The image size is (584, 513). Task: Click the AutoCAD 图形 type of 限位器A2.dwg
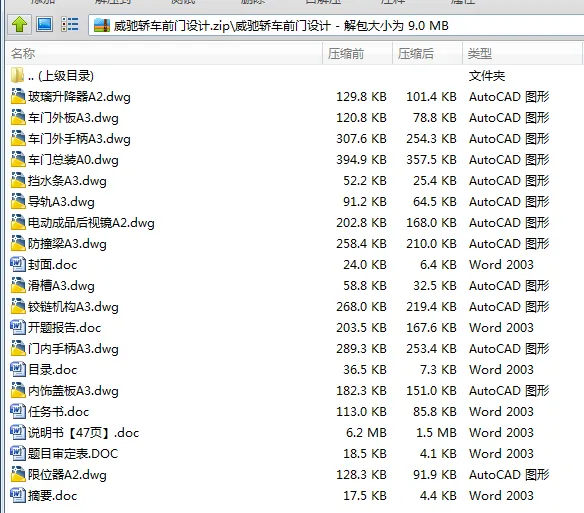[509, 475]
